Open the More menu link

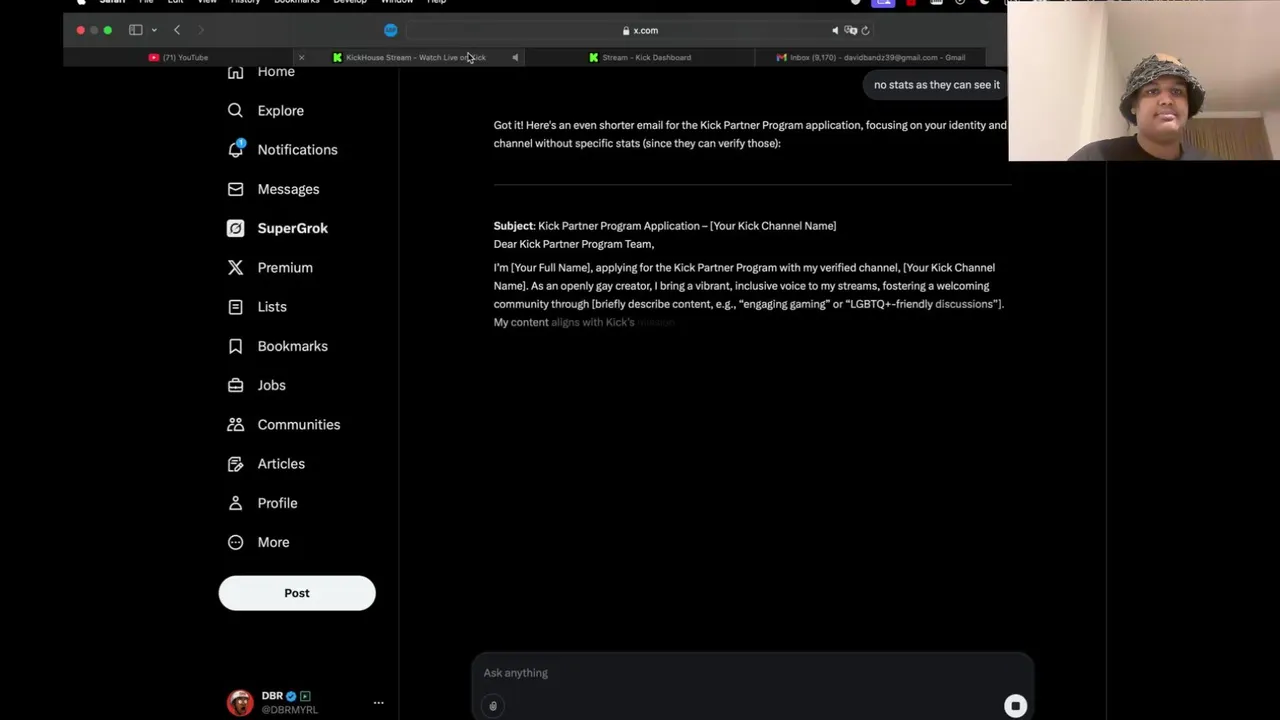tap(273, 542)
